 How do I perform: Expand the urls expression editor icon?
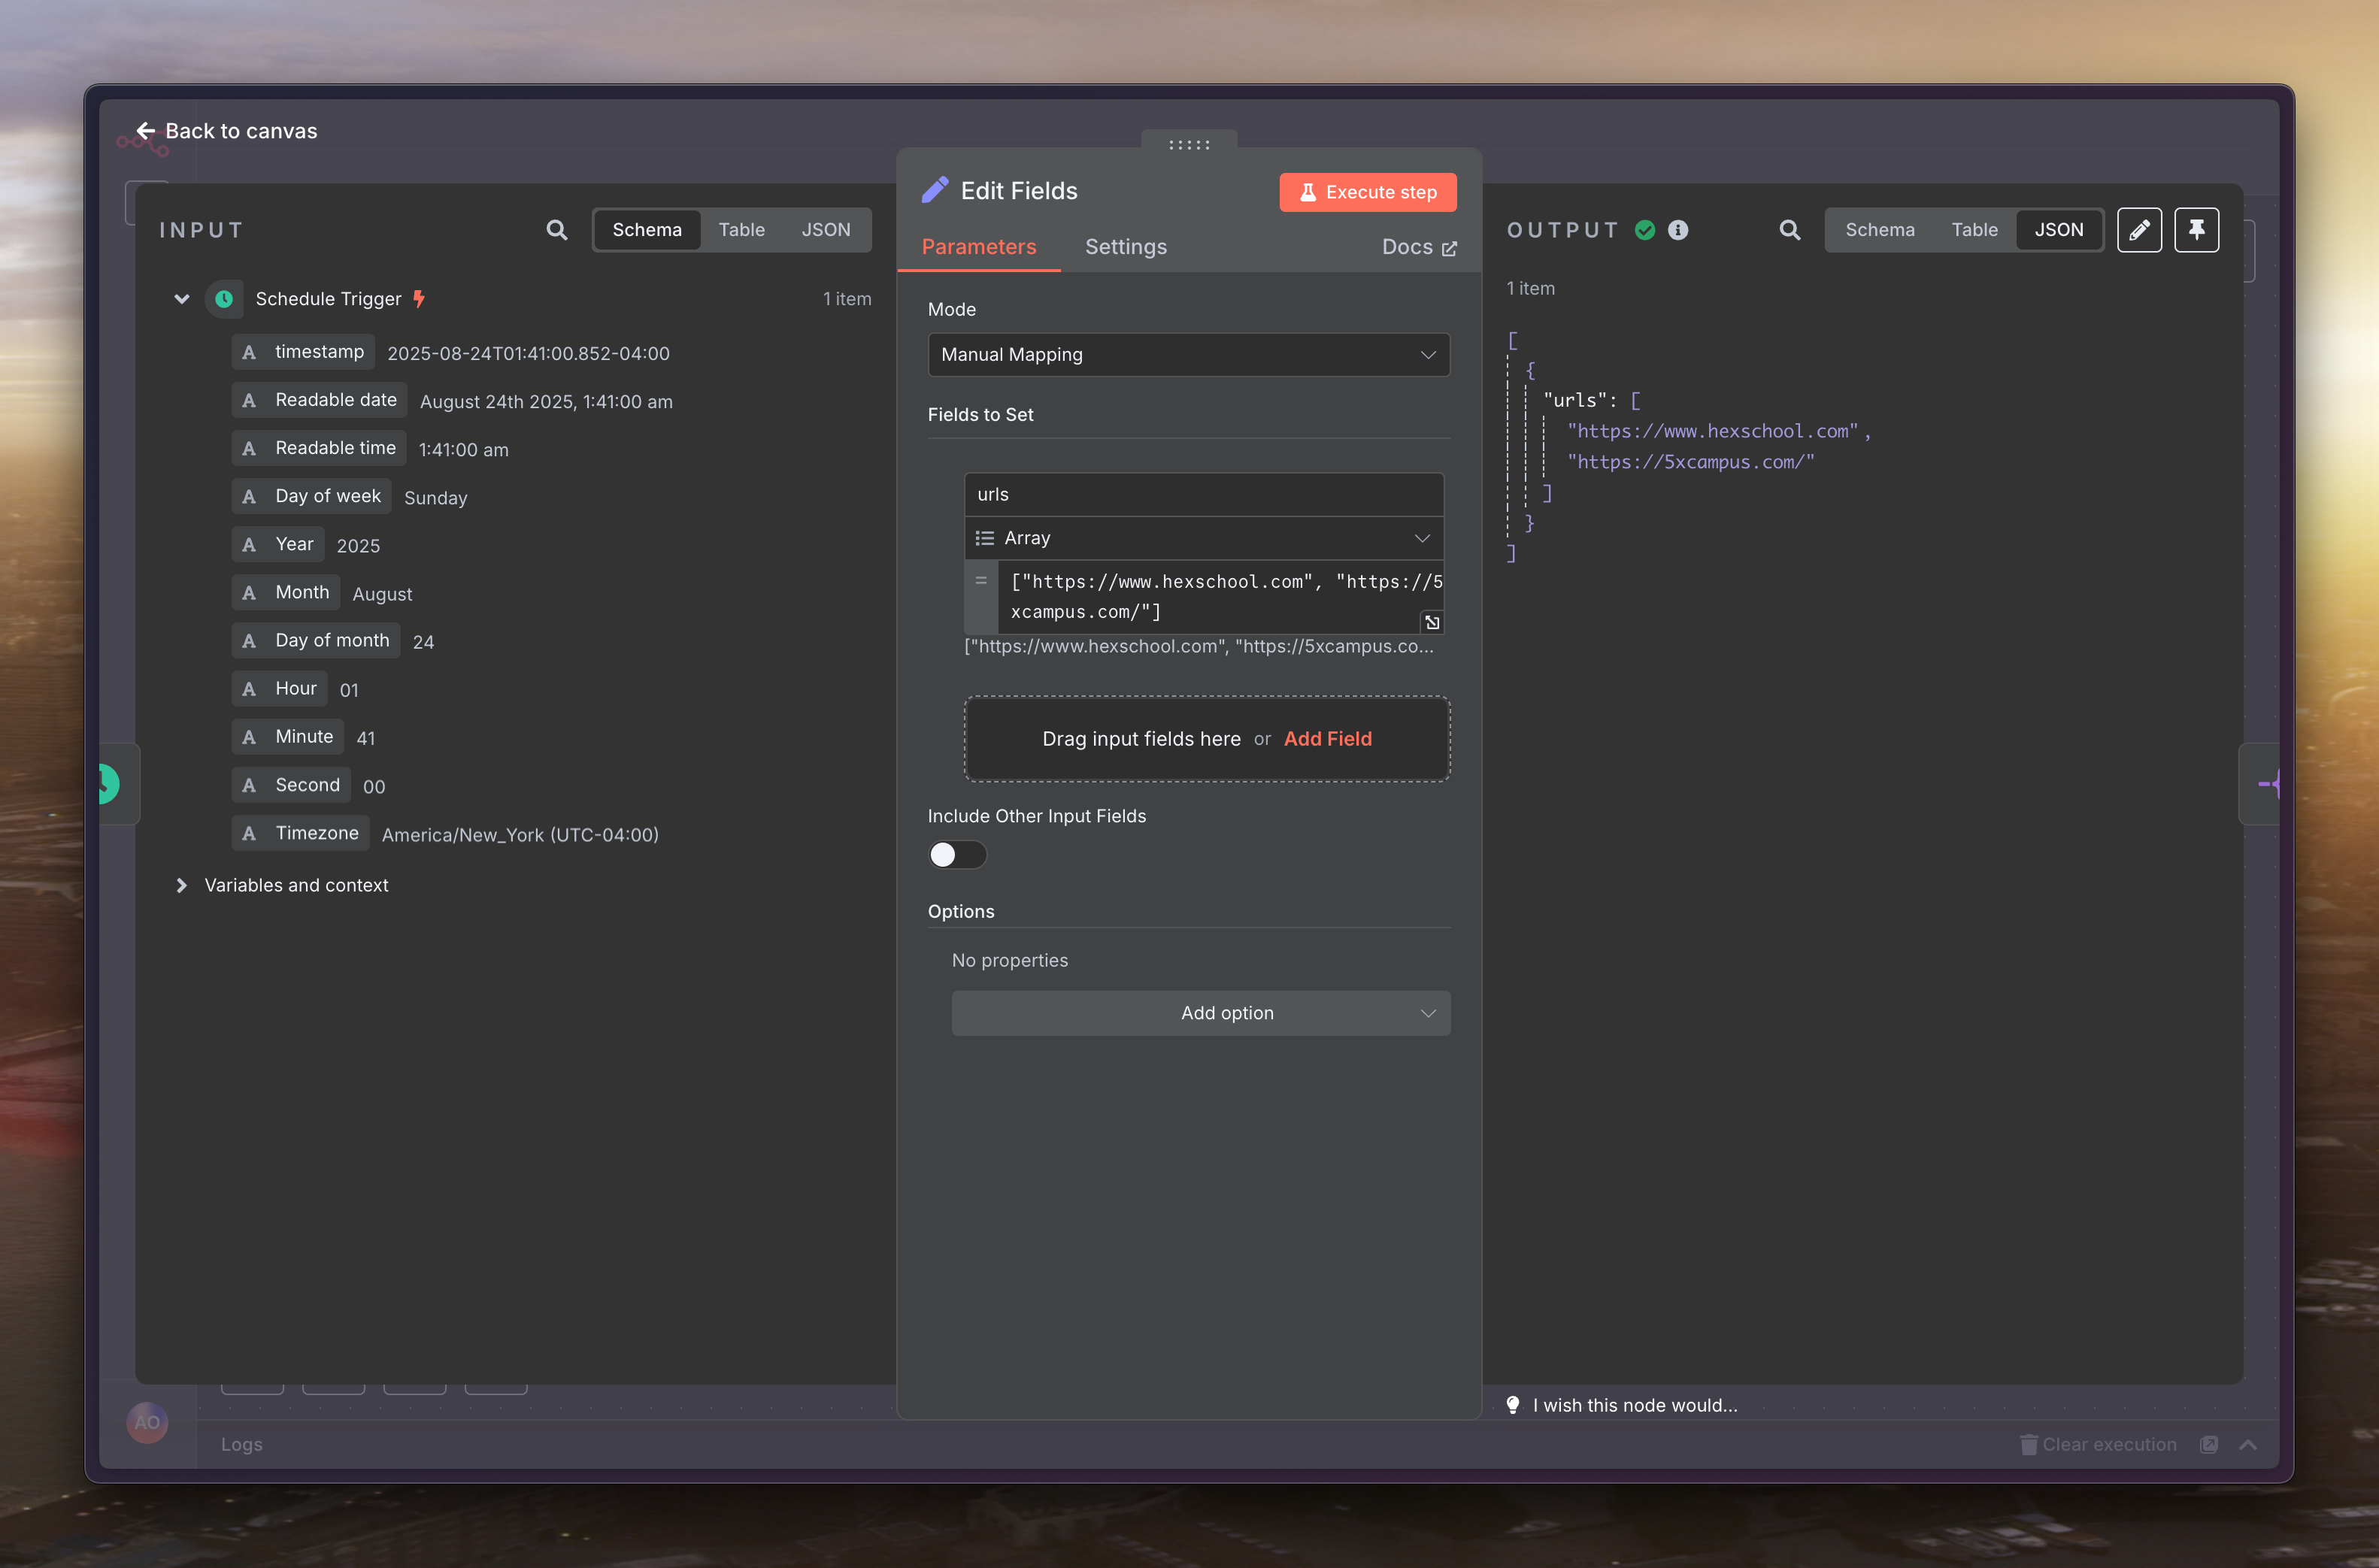pos(1431,622)
